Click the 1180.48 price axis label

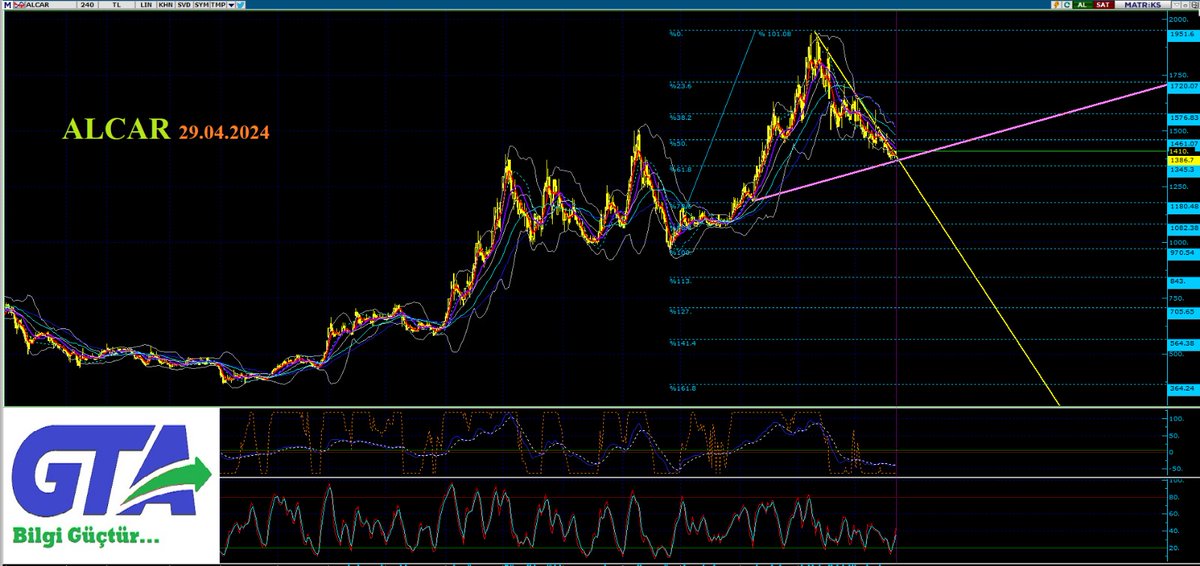coord(1183,206)
